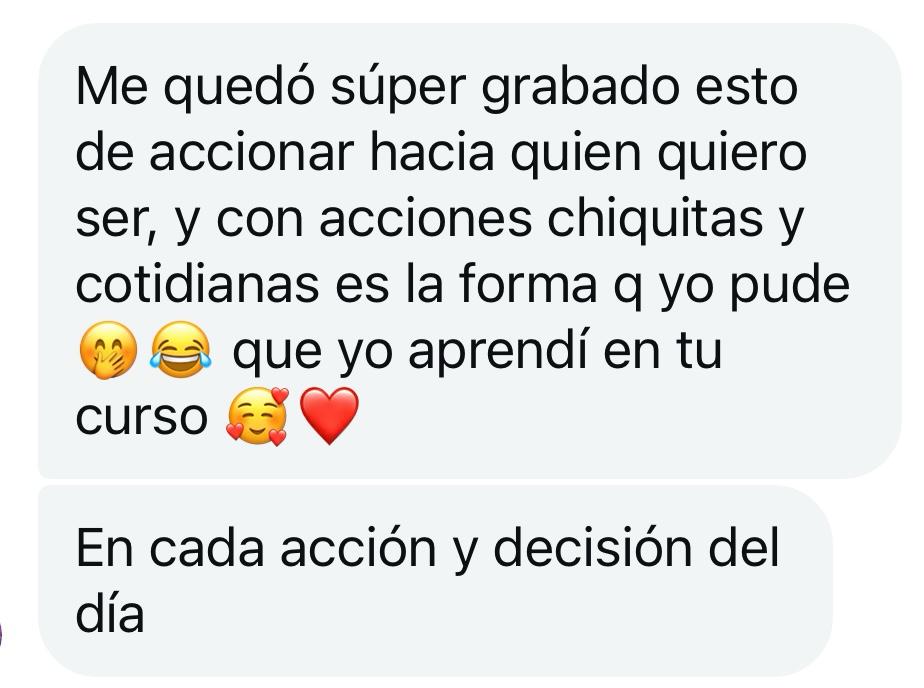
Task: Click the word 'día' in second message
Action: [x=110, y=614]
